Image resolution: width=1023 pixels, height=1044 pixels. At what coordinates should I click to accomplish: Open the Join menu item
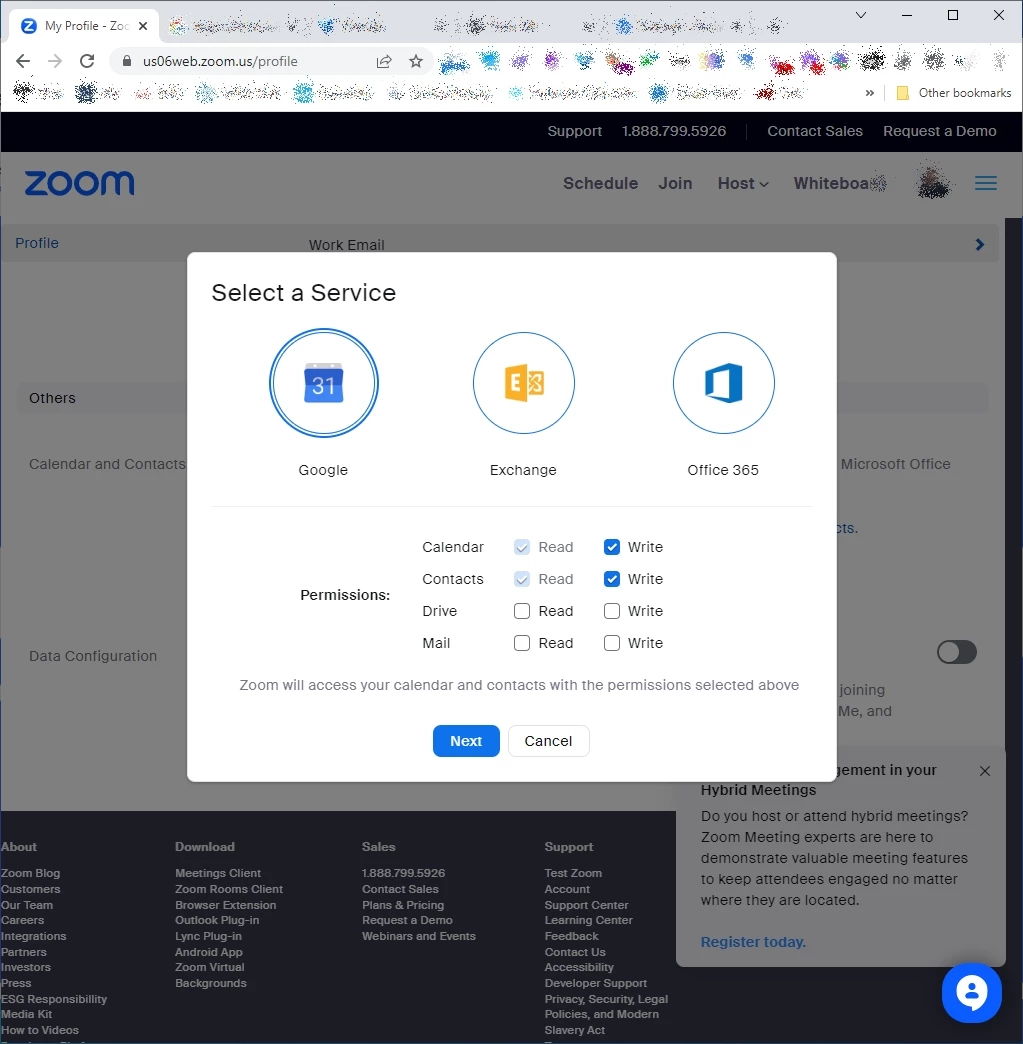click(675, 183)
